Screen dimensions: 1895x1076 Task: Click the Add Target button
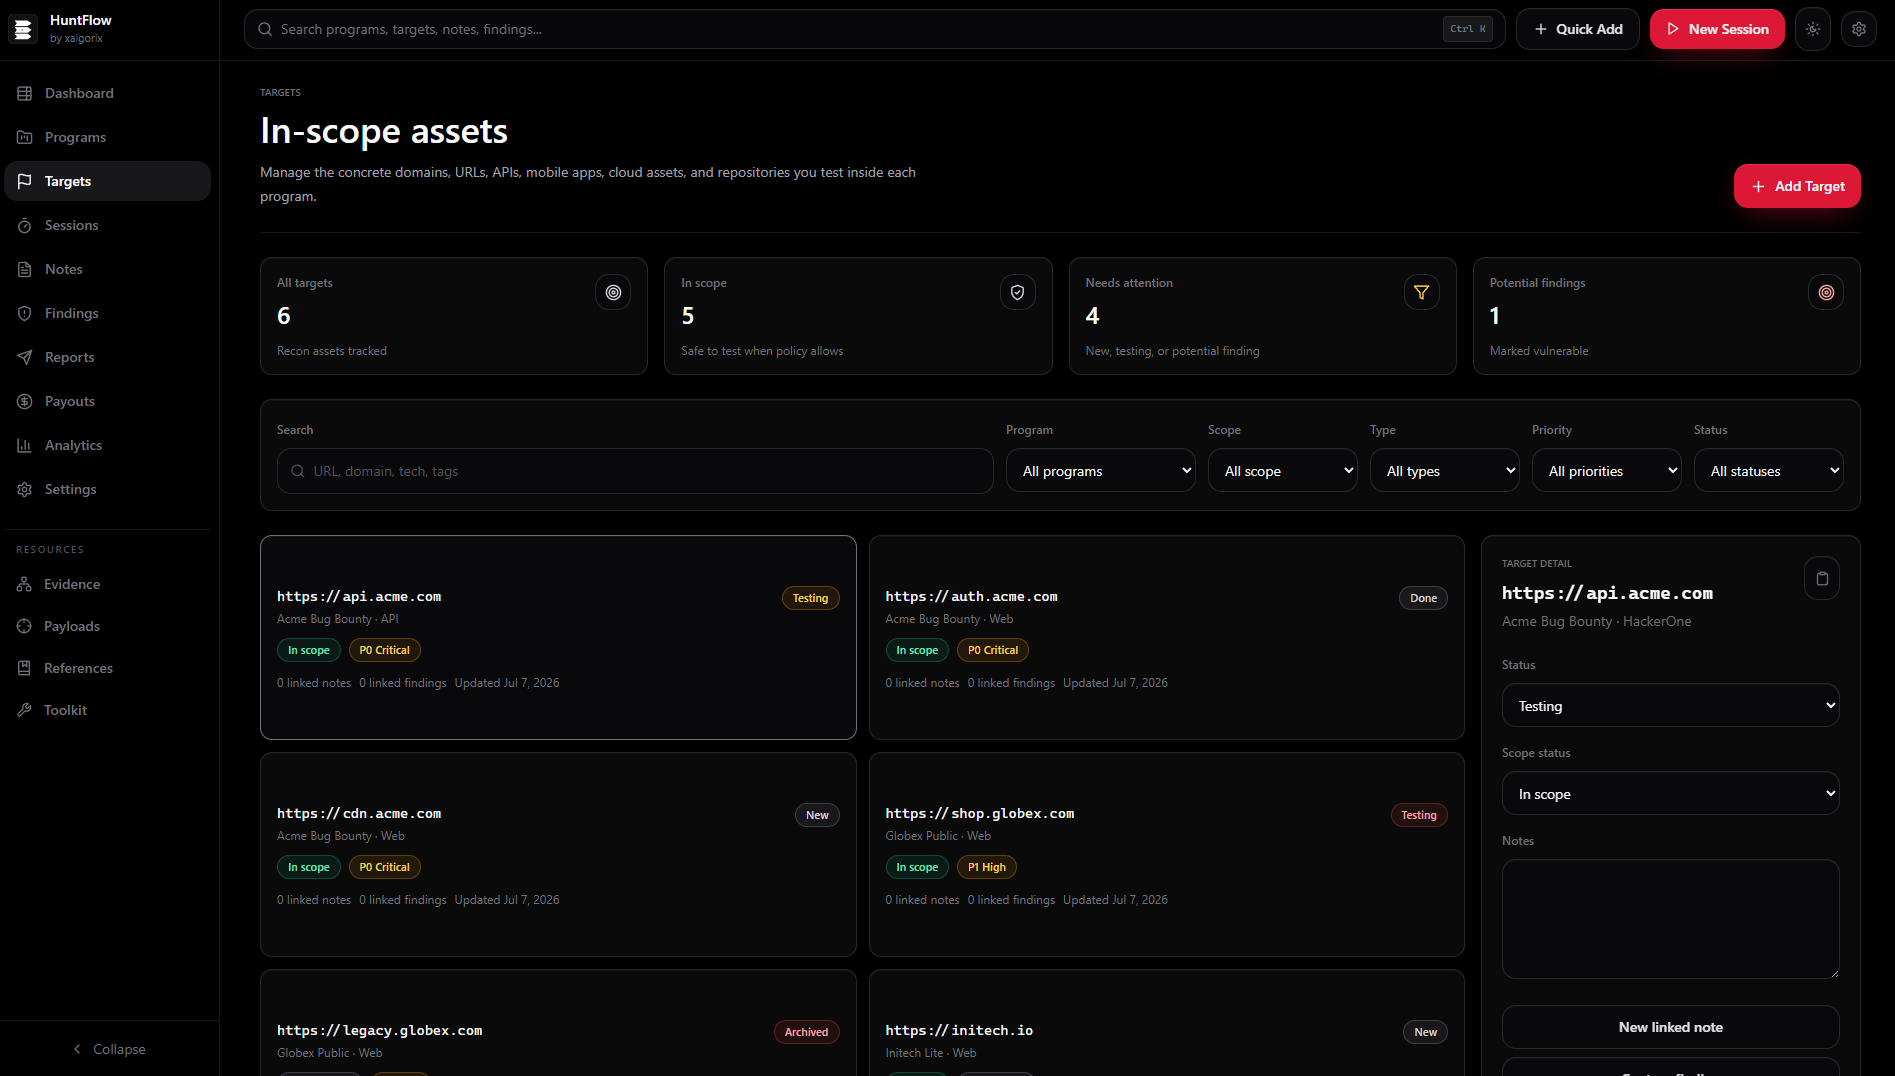tap(1796, 186)
